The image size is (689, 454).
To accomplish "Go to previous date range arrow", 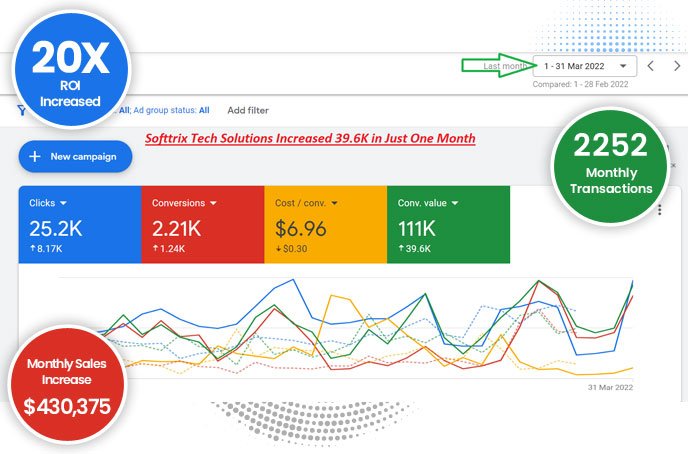I will [x=651, y=66].
